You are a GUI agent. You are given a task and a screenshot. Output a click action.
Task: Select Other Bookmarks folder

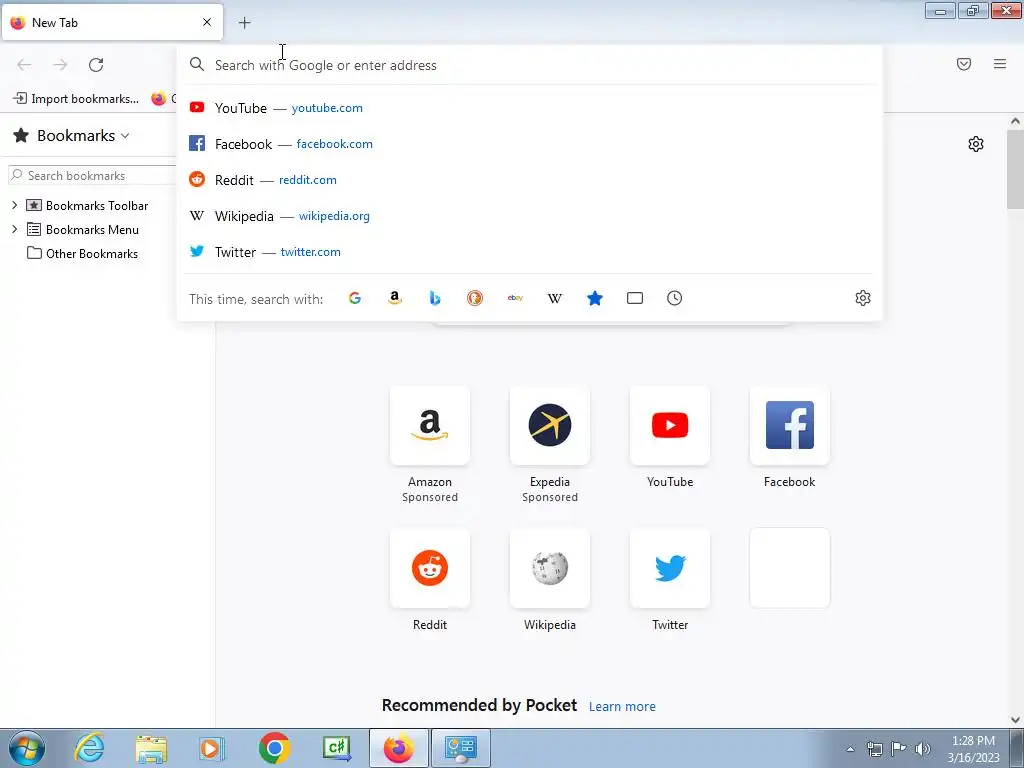(82, 253)
